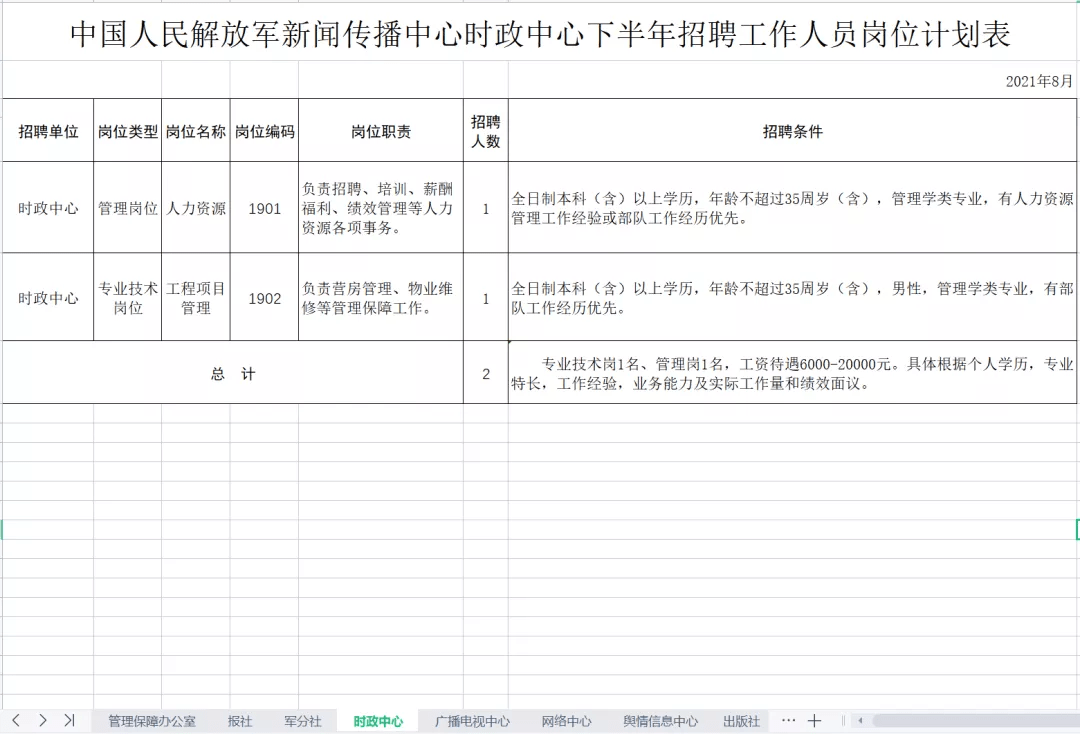This screenshot has height=734, width=1080.
Task: Select the 管理岗位 cell
Action: 127,207
